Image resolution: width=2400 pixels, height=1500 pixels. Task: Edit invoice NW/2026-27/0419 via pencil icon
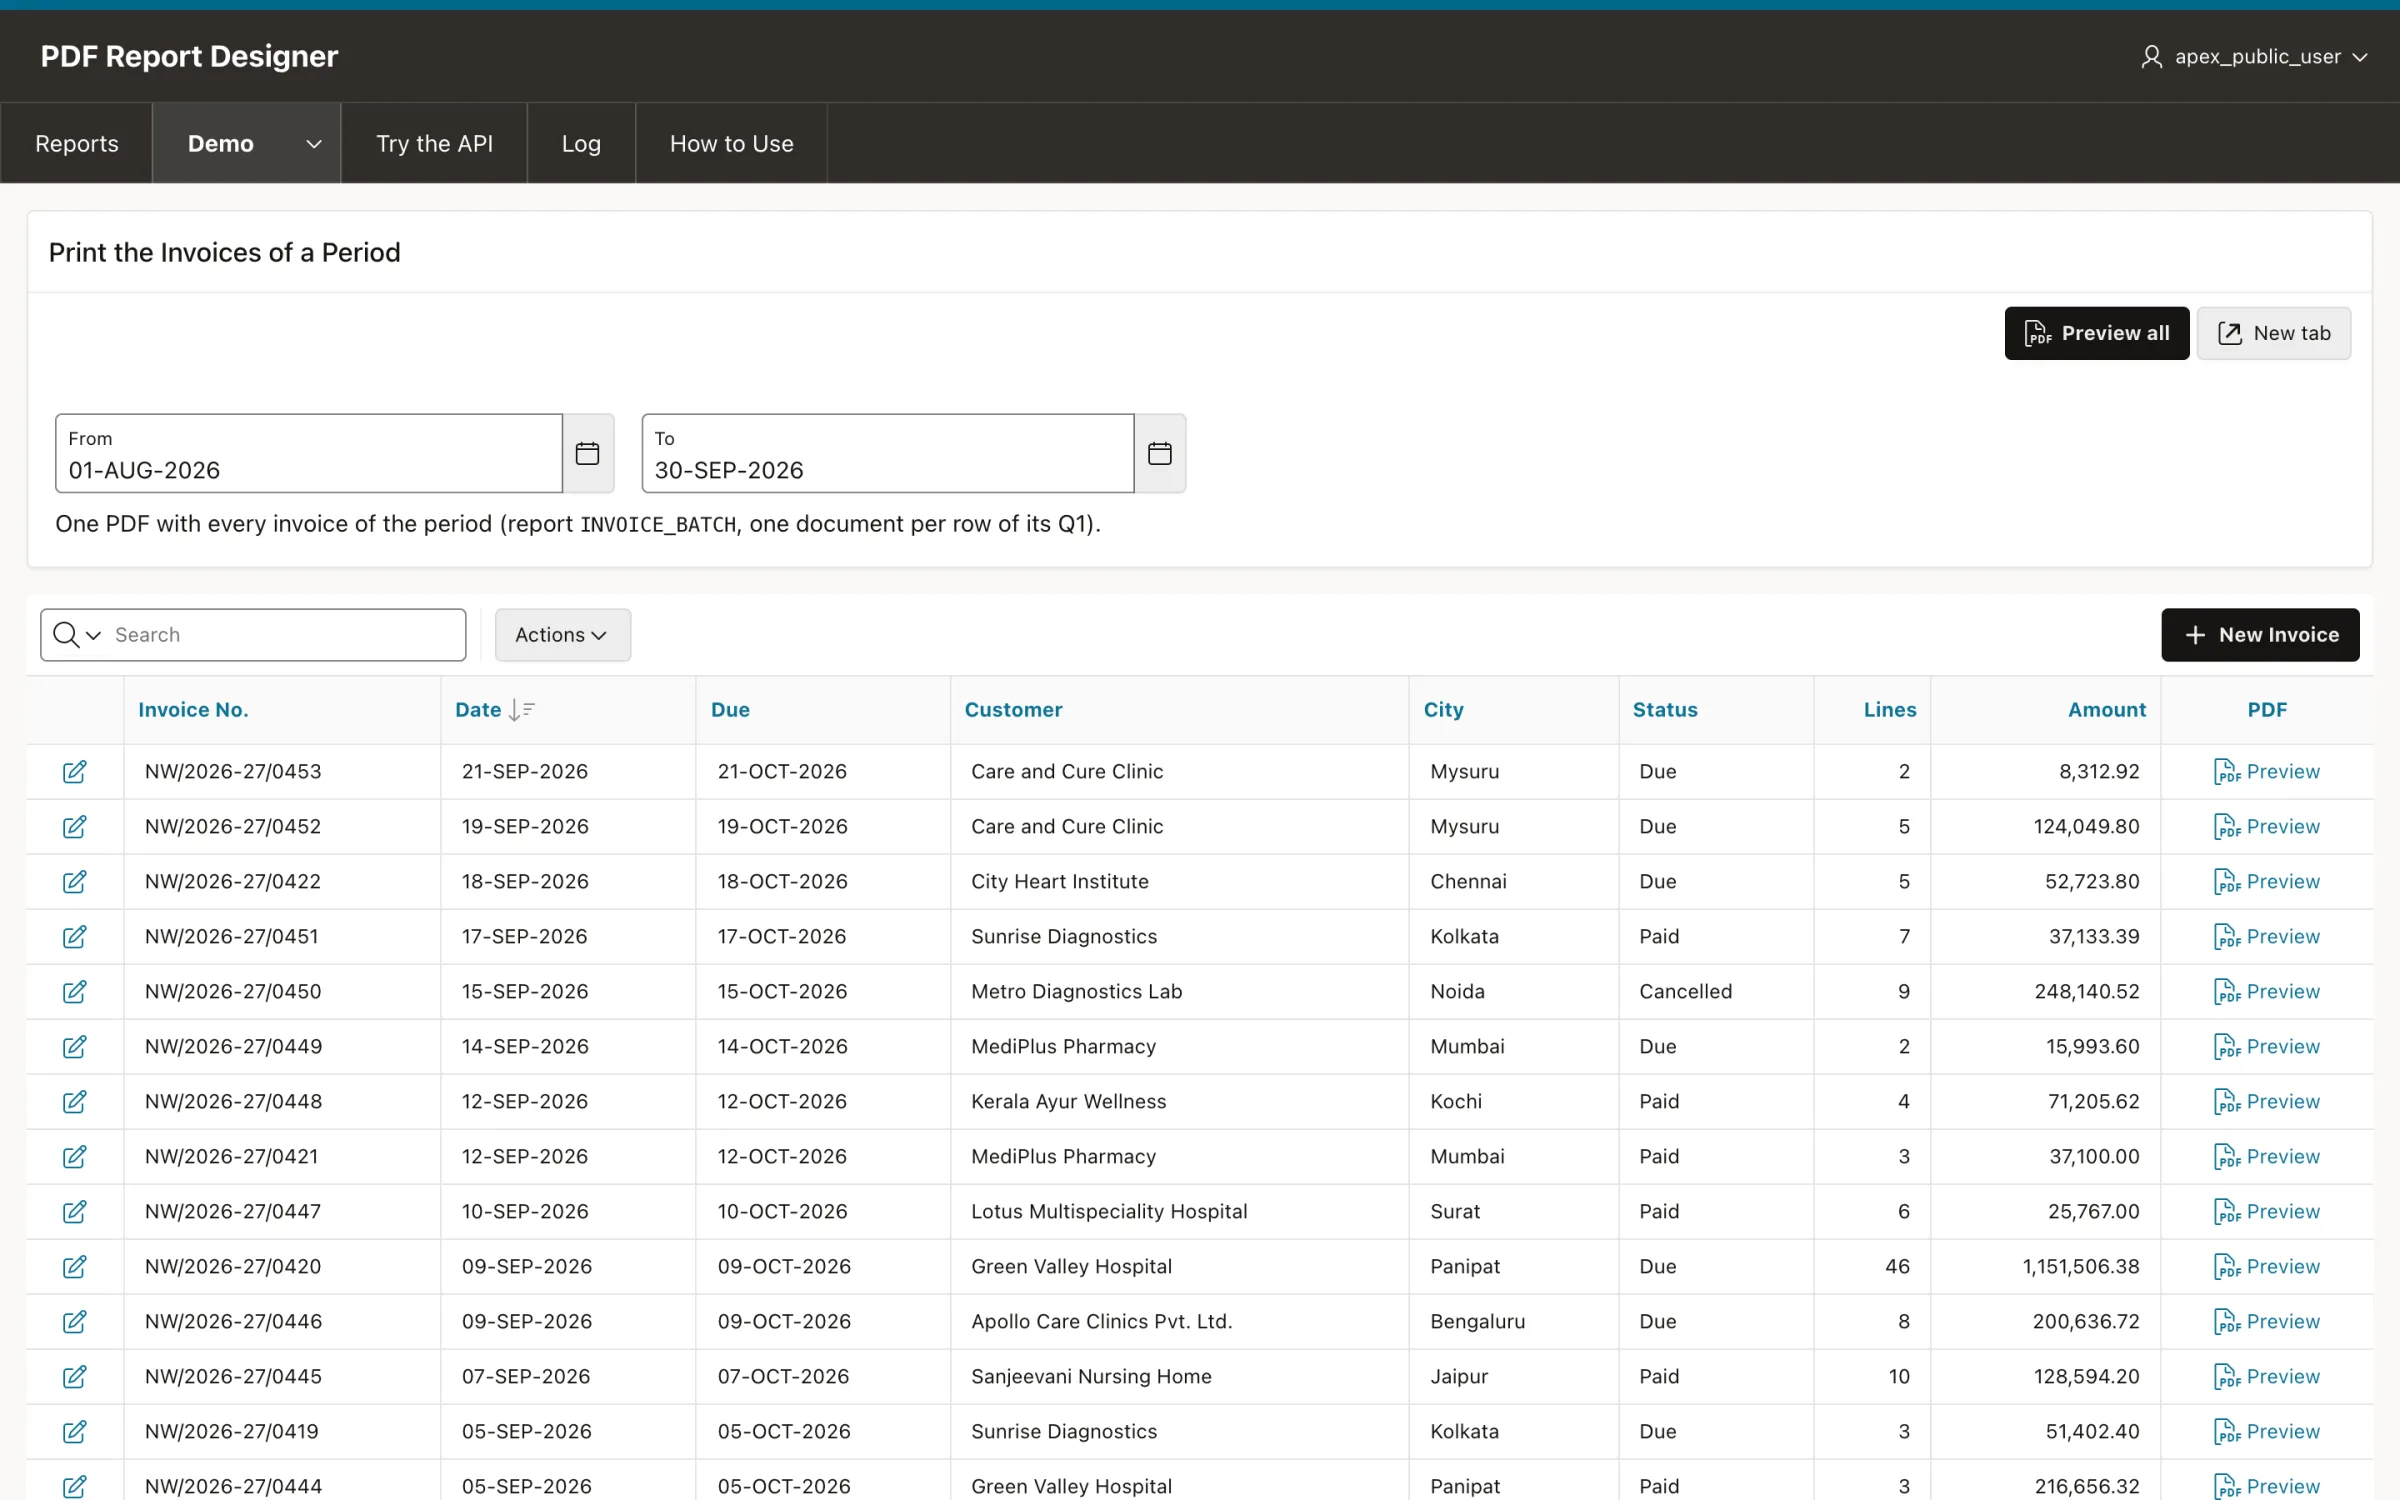tap(74, 1431)
